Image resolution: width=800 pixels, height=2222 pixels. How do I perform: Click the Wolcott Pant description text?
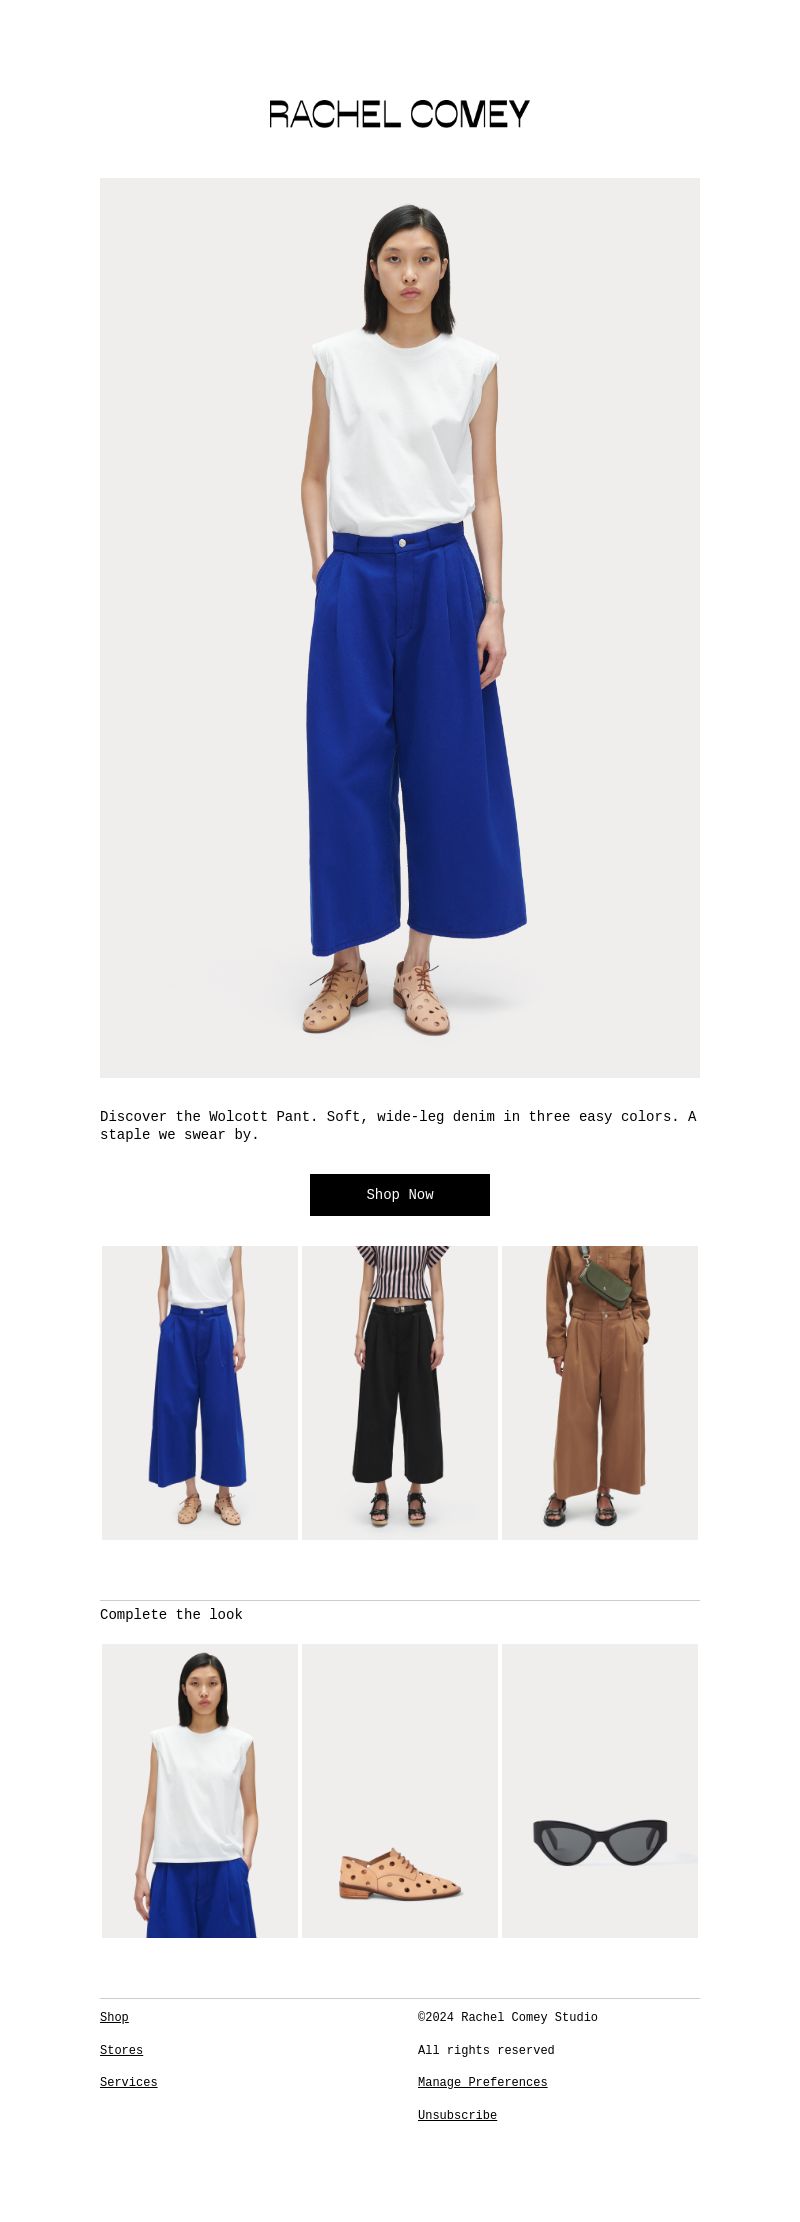point(398,1125)
